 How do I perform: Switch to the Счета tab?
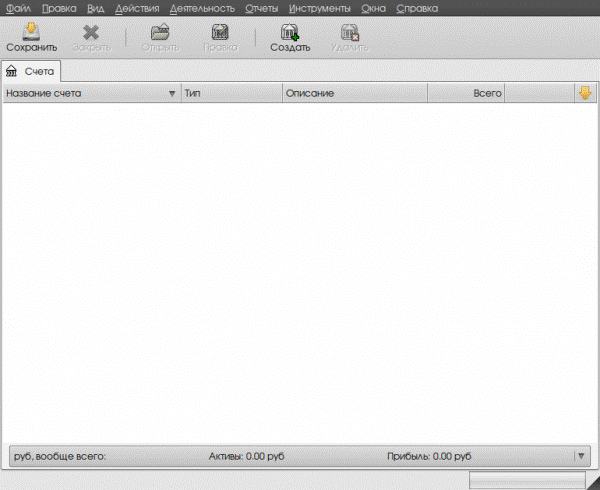point(31,71)
